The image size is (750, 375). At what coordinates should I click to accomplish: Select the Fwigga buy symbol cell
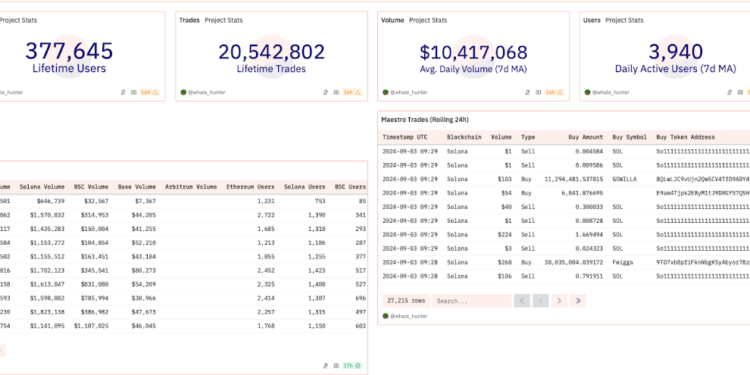(622, 263)
